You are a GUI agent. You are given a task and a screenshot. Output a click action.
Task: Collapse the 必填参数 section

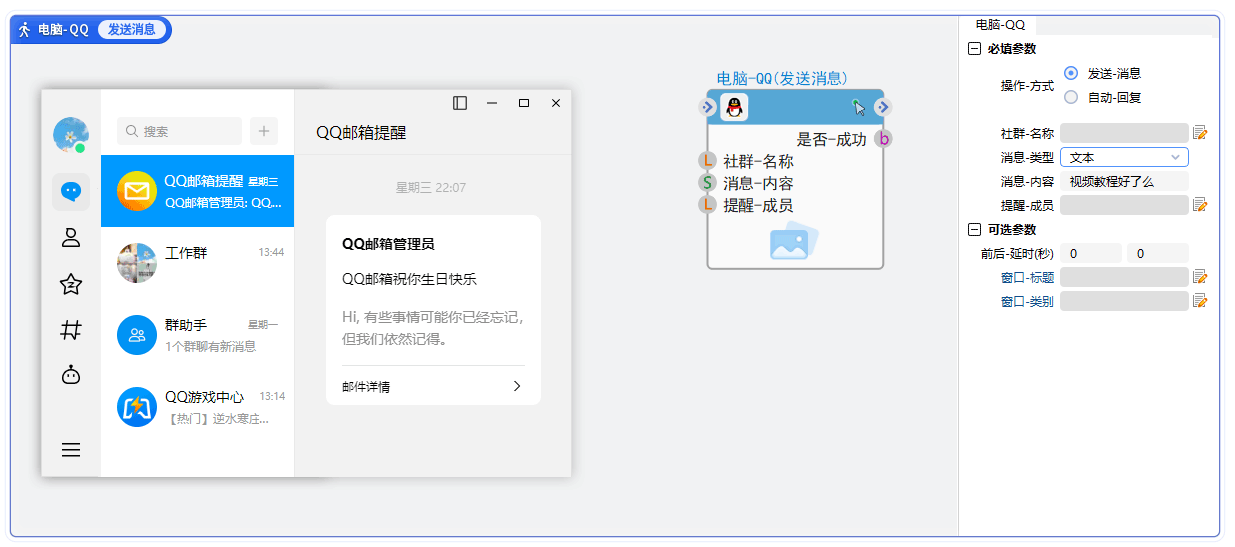975,49
